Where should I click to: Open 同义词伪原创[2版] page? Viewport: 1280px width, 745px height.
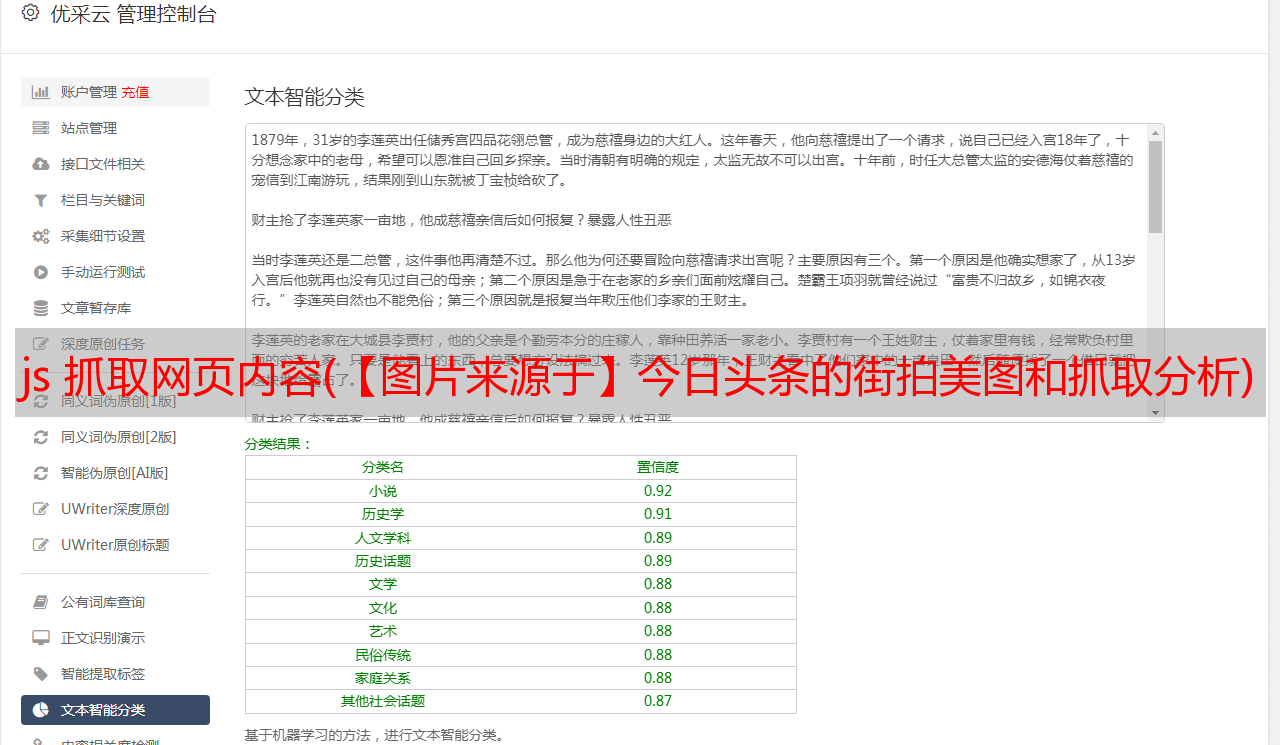tap(115, 437)
